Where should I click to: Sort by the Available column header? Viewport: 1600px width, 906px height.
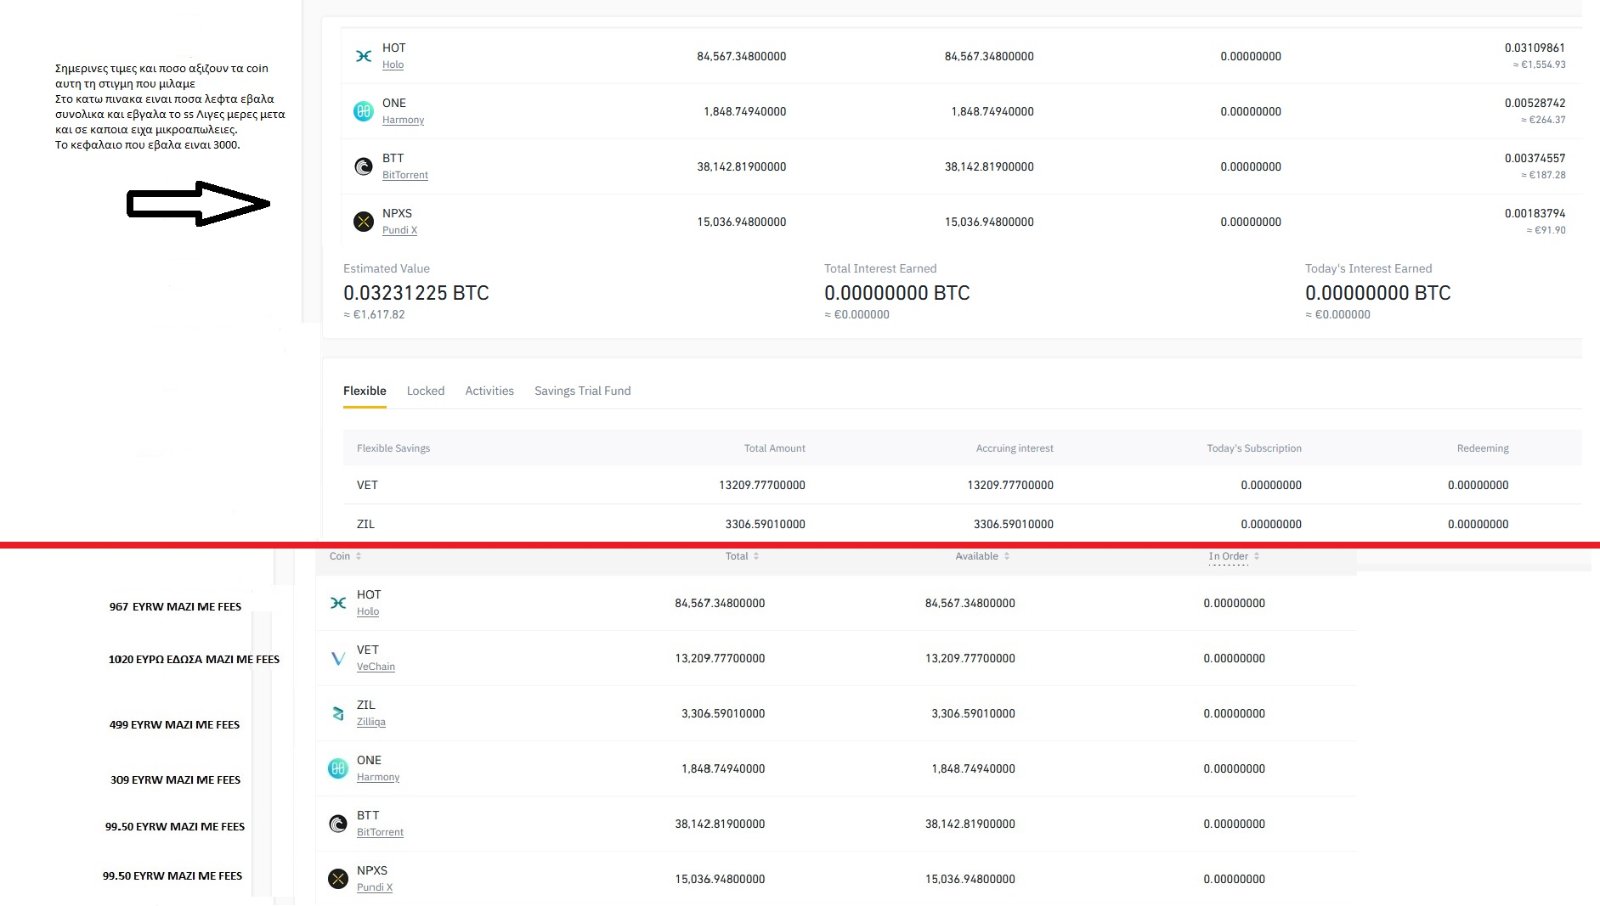tap(982, 556)
